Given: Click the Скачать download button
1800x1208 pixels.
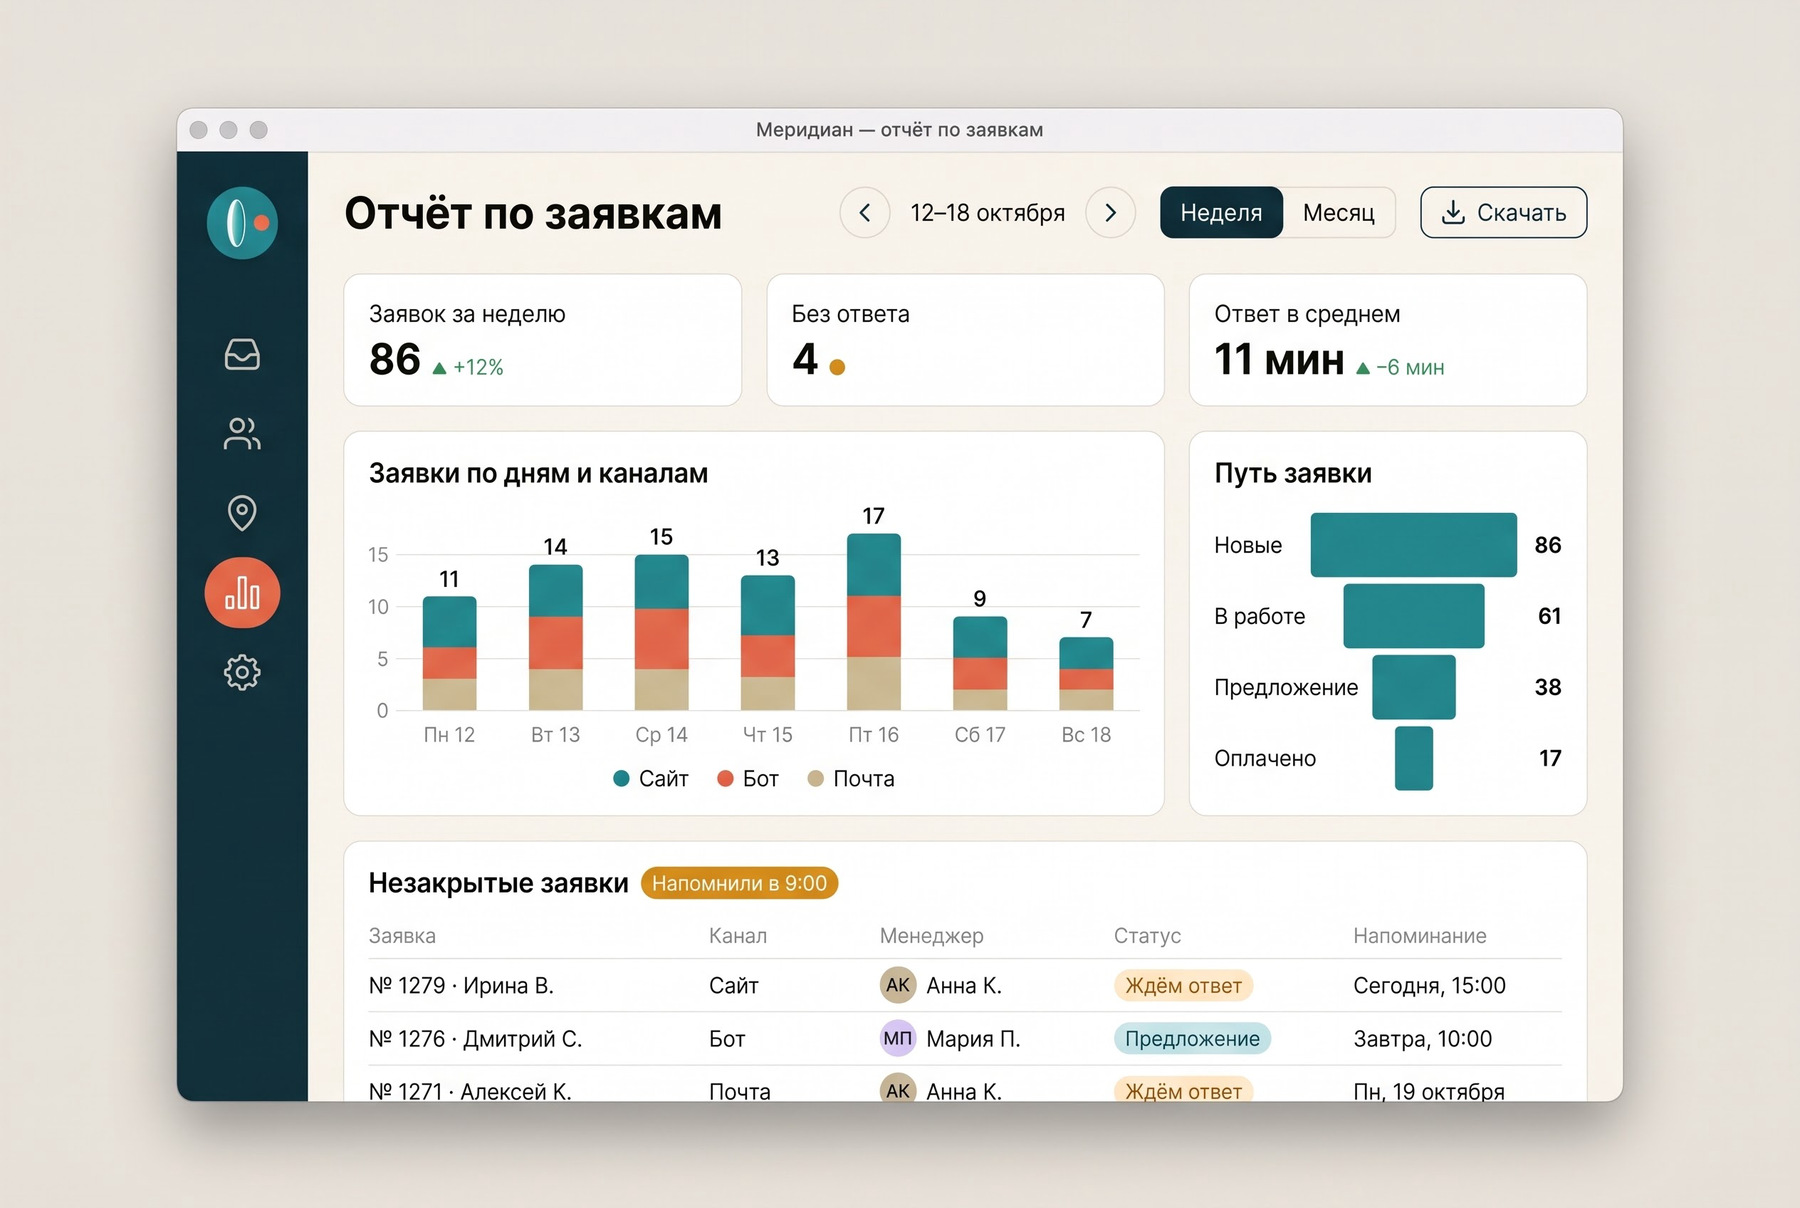Looking at the screenshot, I should click(1503, 213).
